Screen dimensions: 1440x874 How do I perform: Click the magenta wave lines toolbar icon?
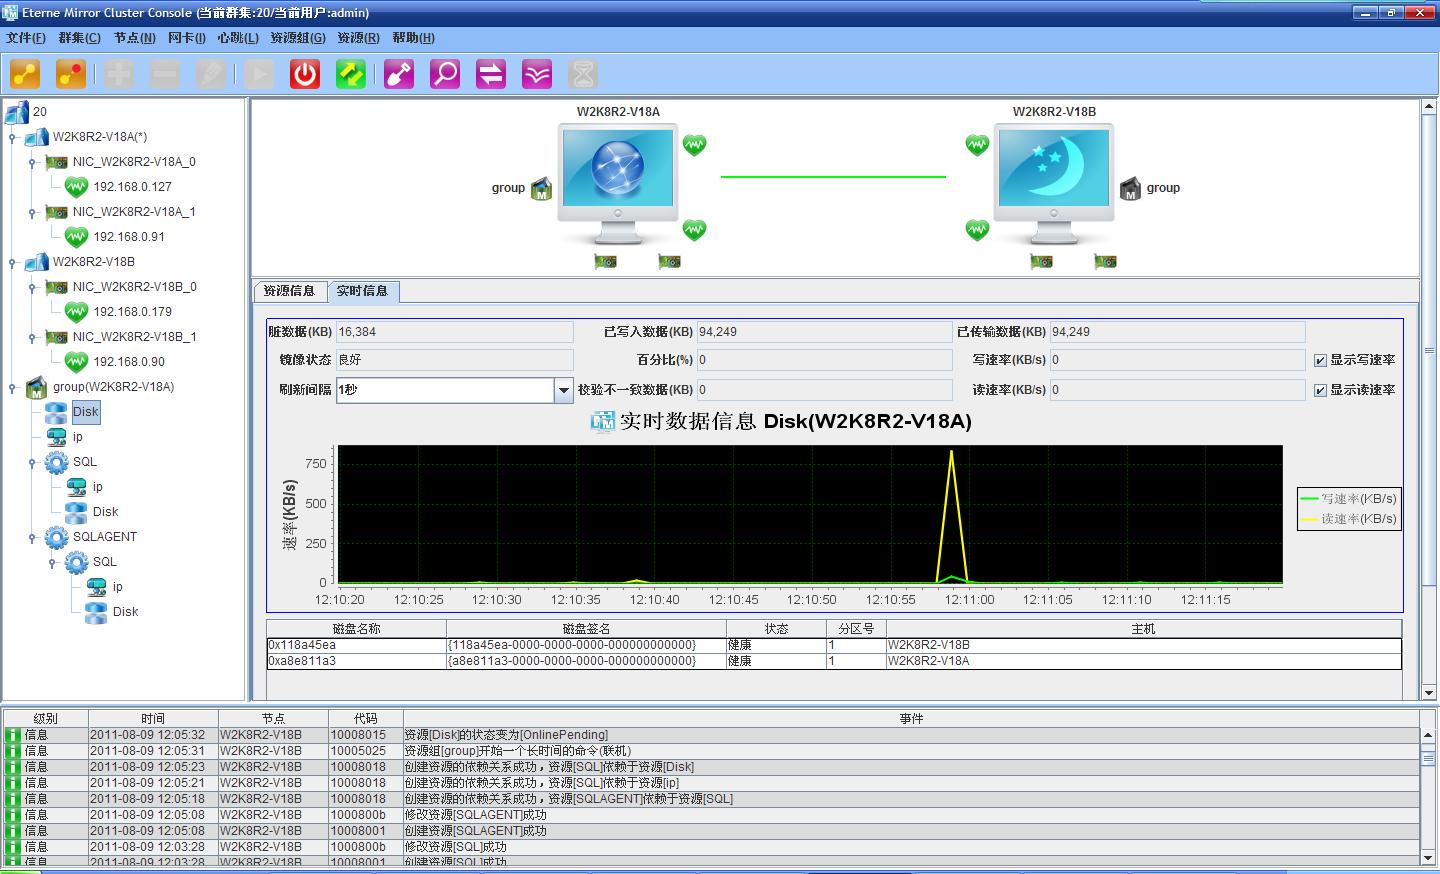(x=537, y=74)
